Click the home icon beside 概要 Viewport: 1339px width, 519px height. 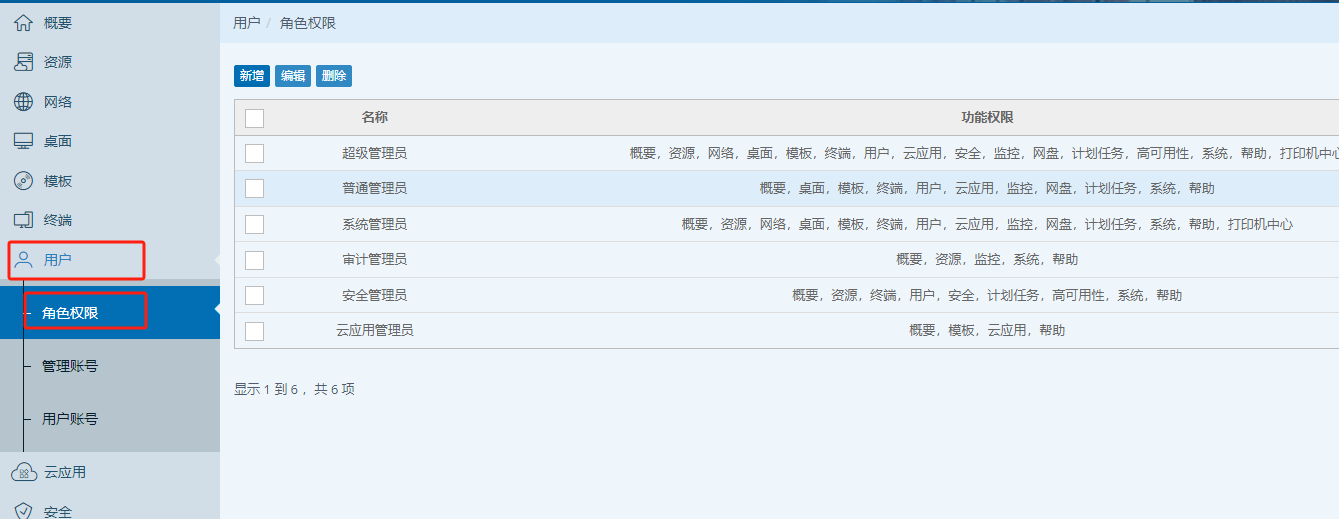(23, 23)
